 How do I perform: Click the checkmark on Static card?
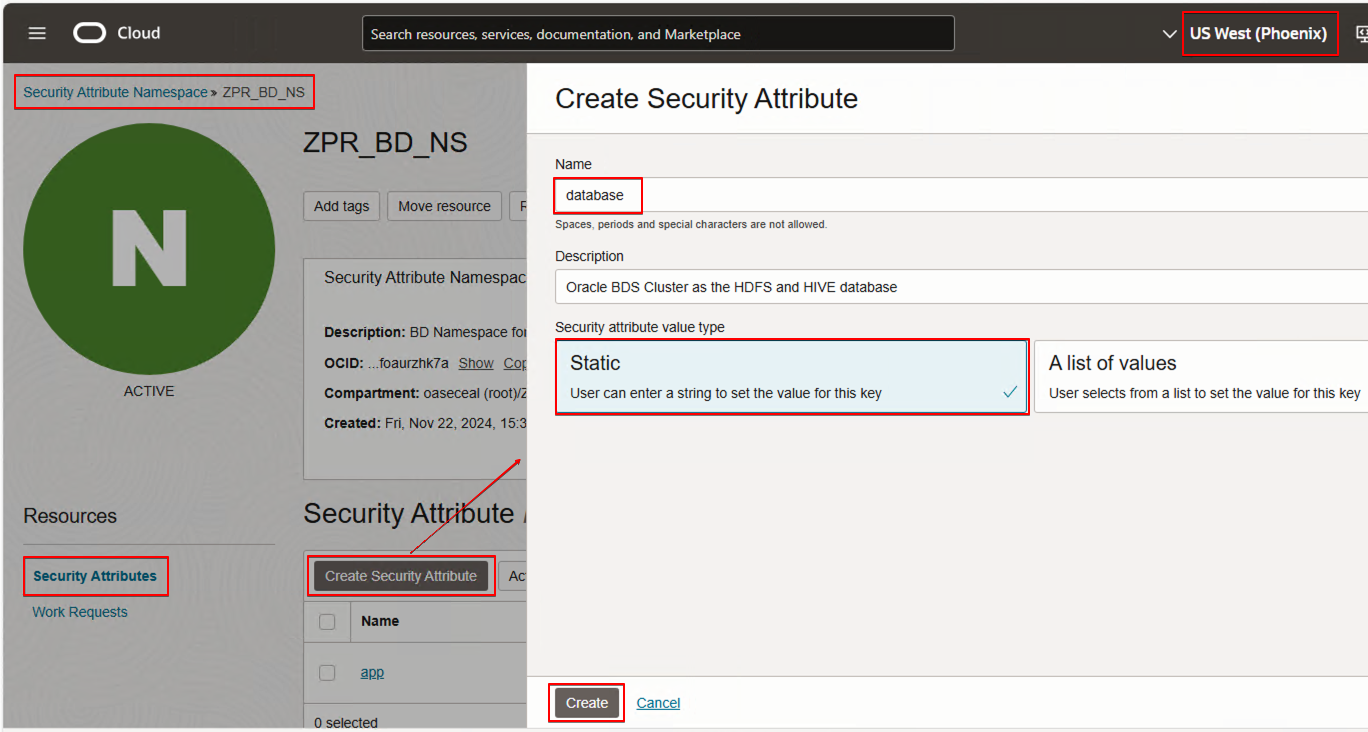[x=1010, y=392]
